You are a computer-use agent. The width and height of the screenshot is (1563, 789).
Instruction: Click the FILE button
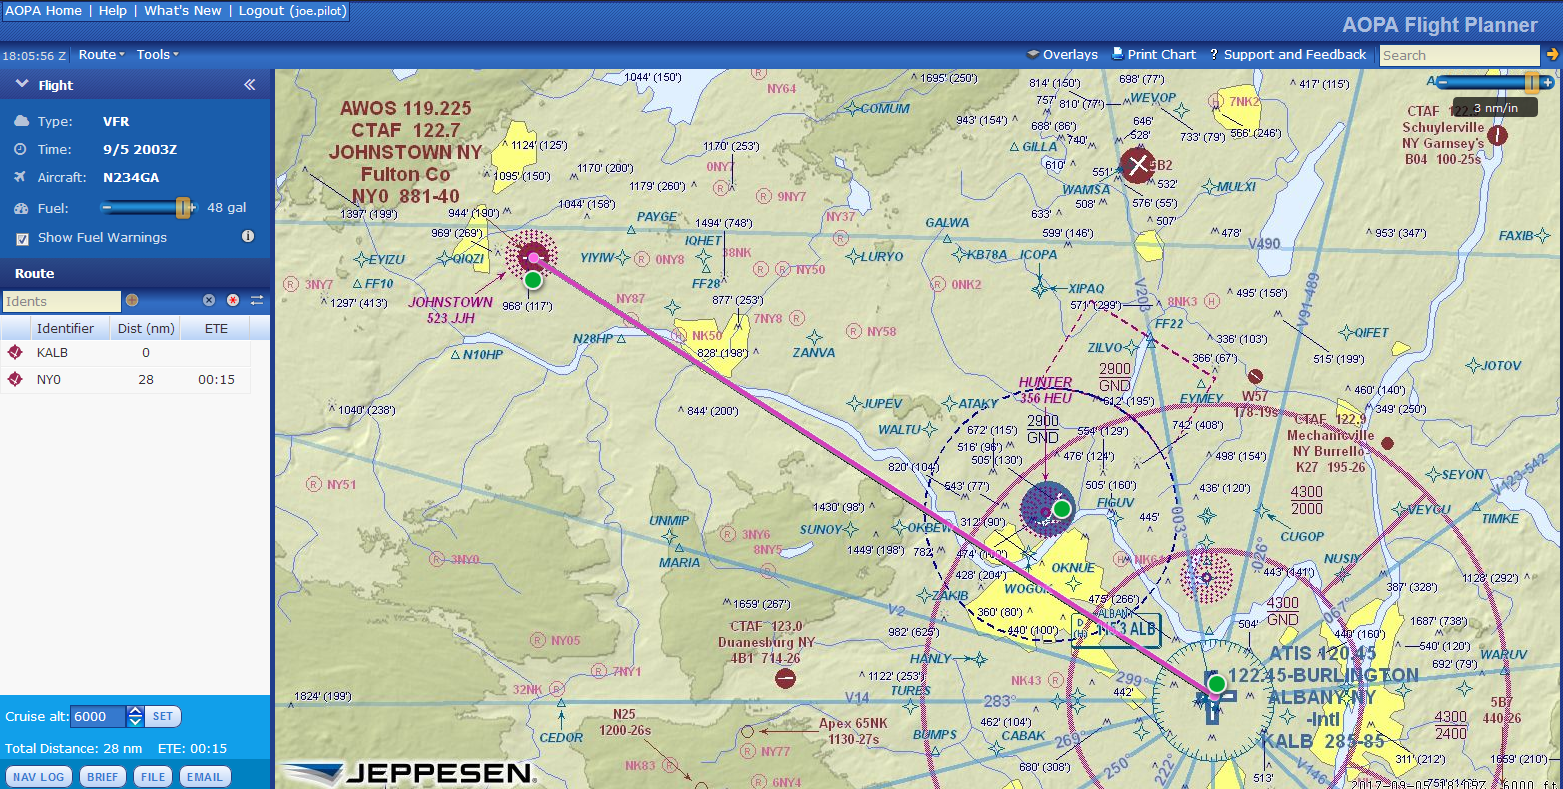click(153, 776)
